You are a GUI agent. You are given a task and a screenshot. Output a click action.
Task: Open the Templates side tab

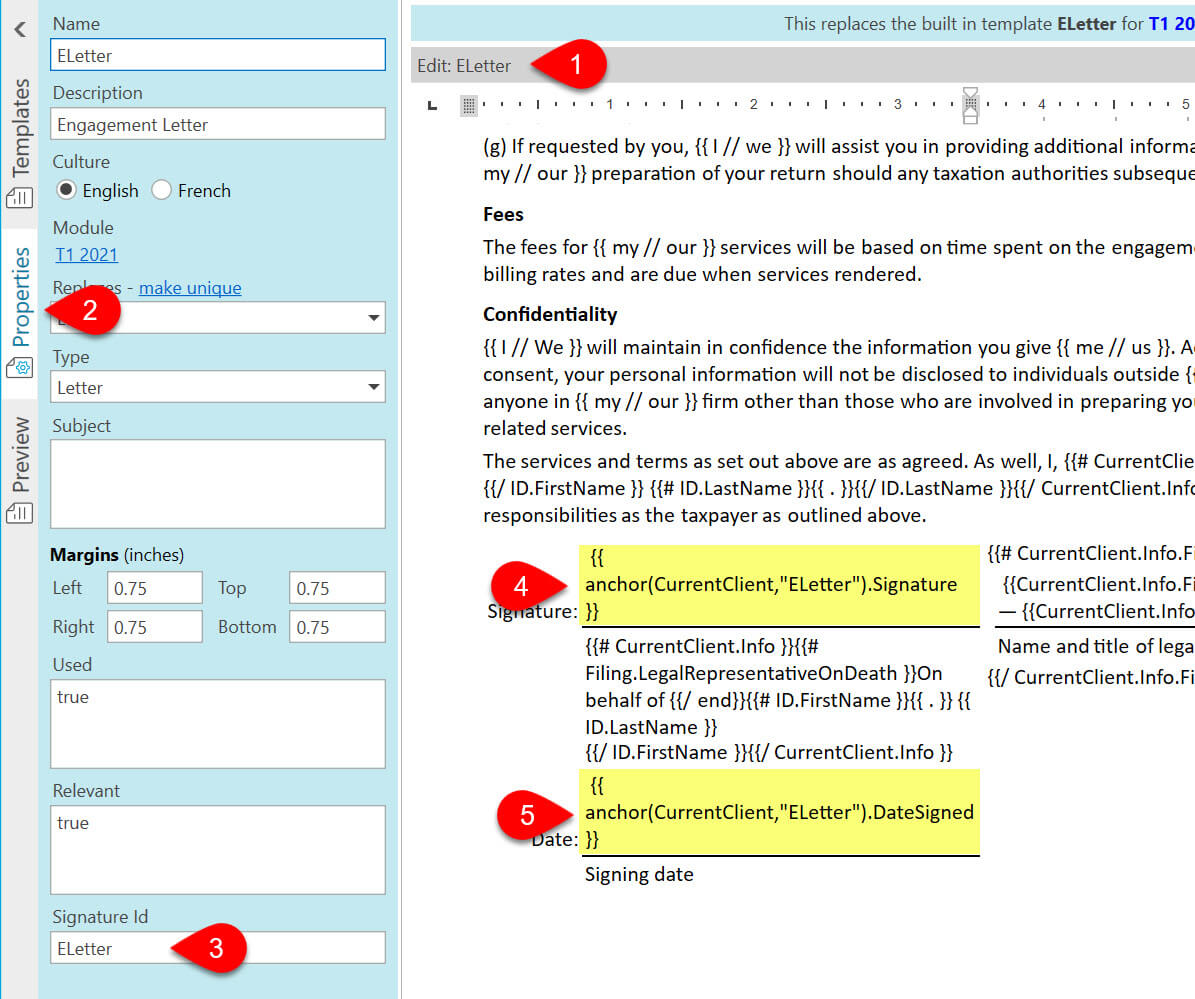tap(20, 142)
